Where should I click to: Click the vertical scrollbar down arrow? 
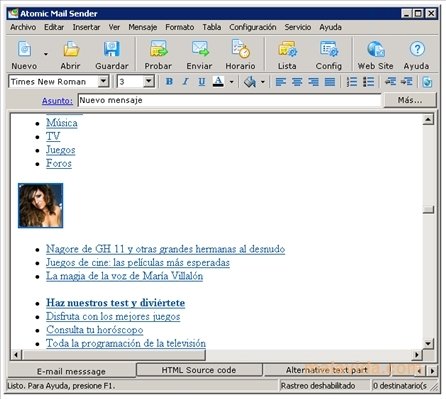(x=428, y=343)
